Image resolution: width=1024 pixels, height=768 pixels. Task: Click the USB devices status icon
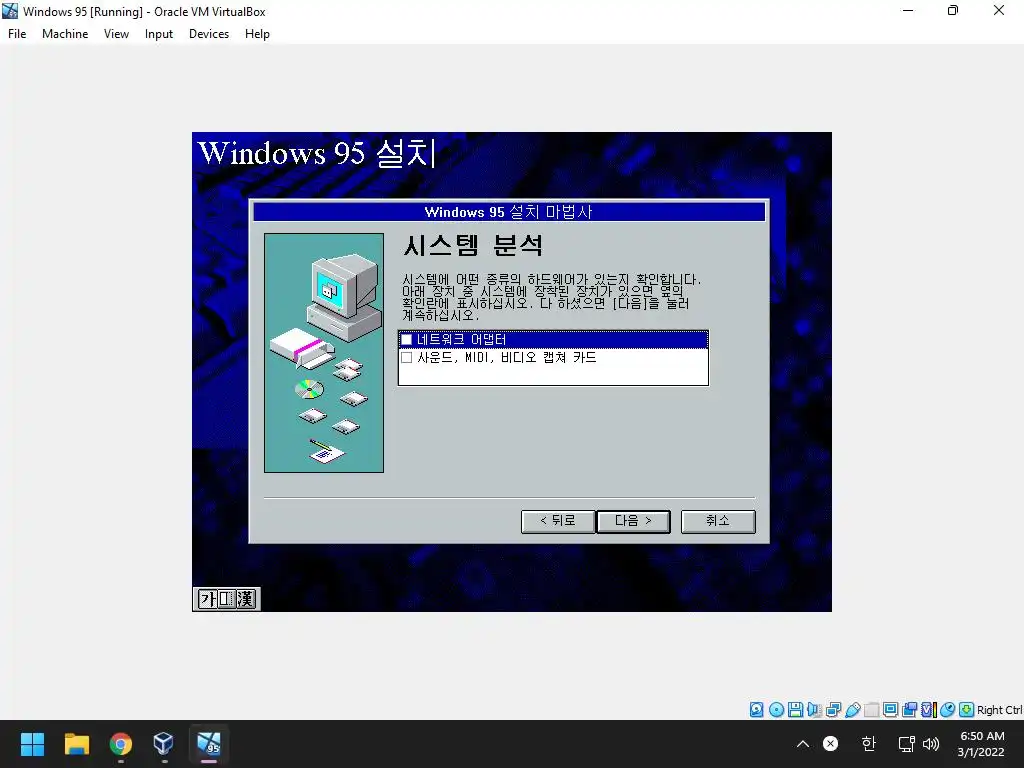tap(852, 710)
